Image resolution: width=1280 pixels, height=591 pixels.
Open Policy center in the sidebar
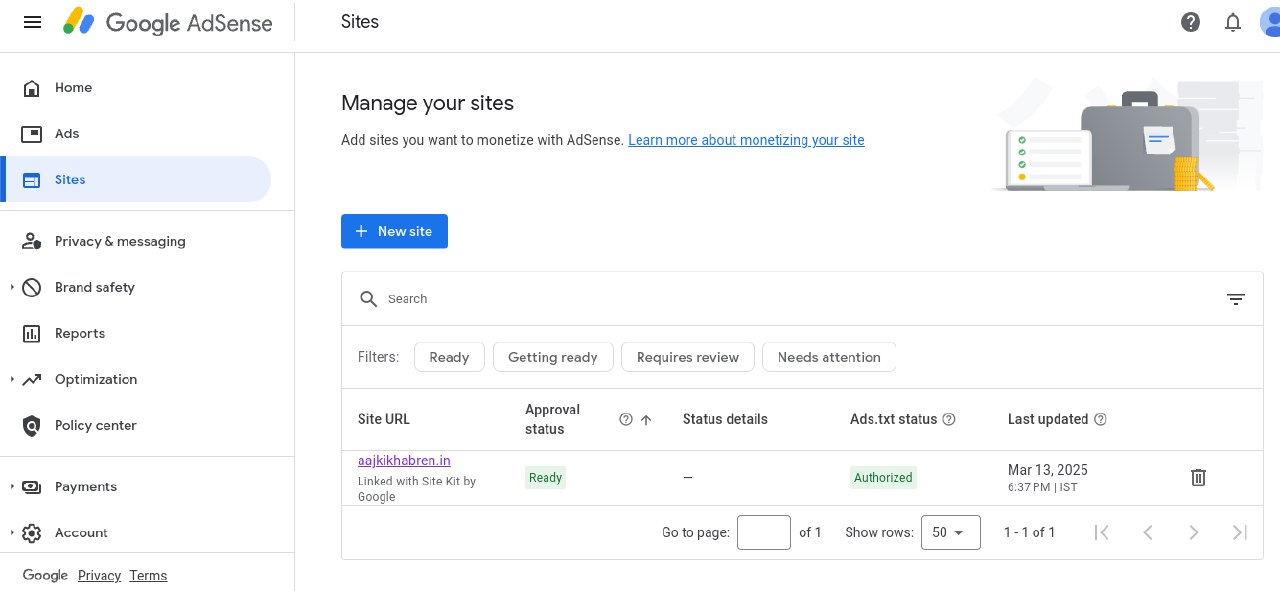[136, 426]
